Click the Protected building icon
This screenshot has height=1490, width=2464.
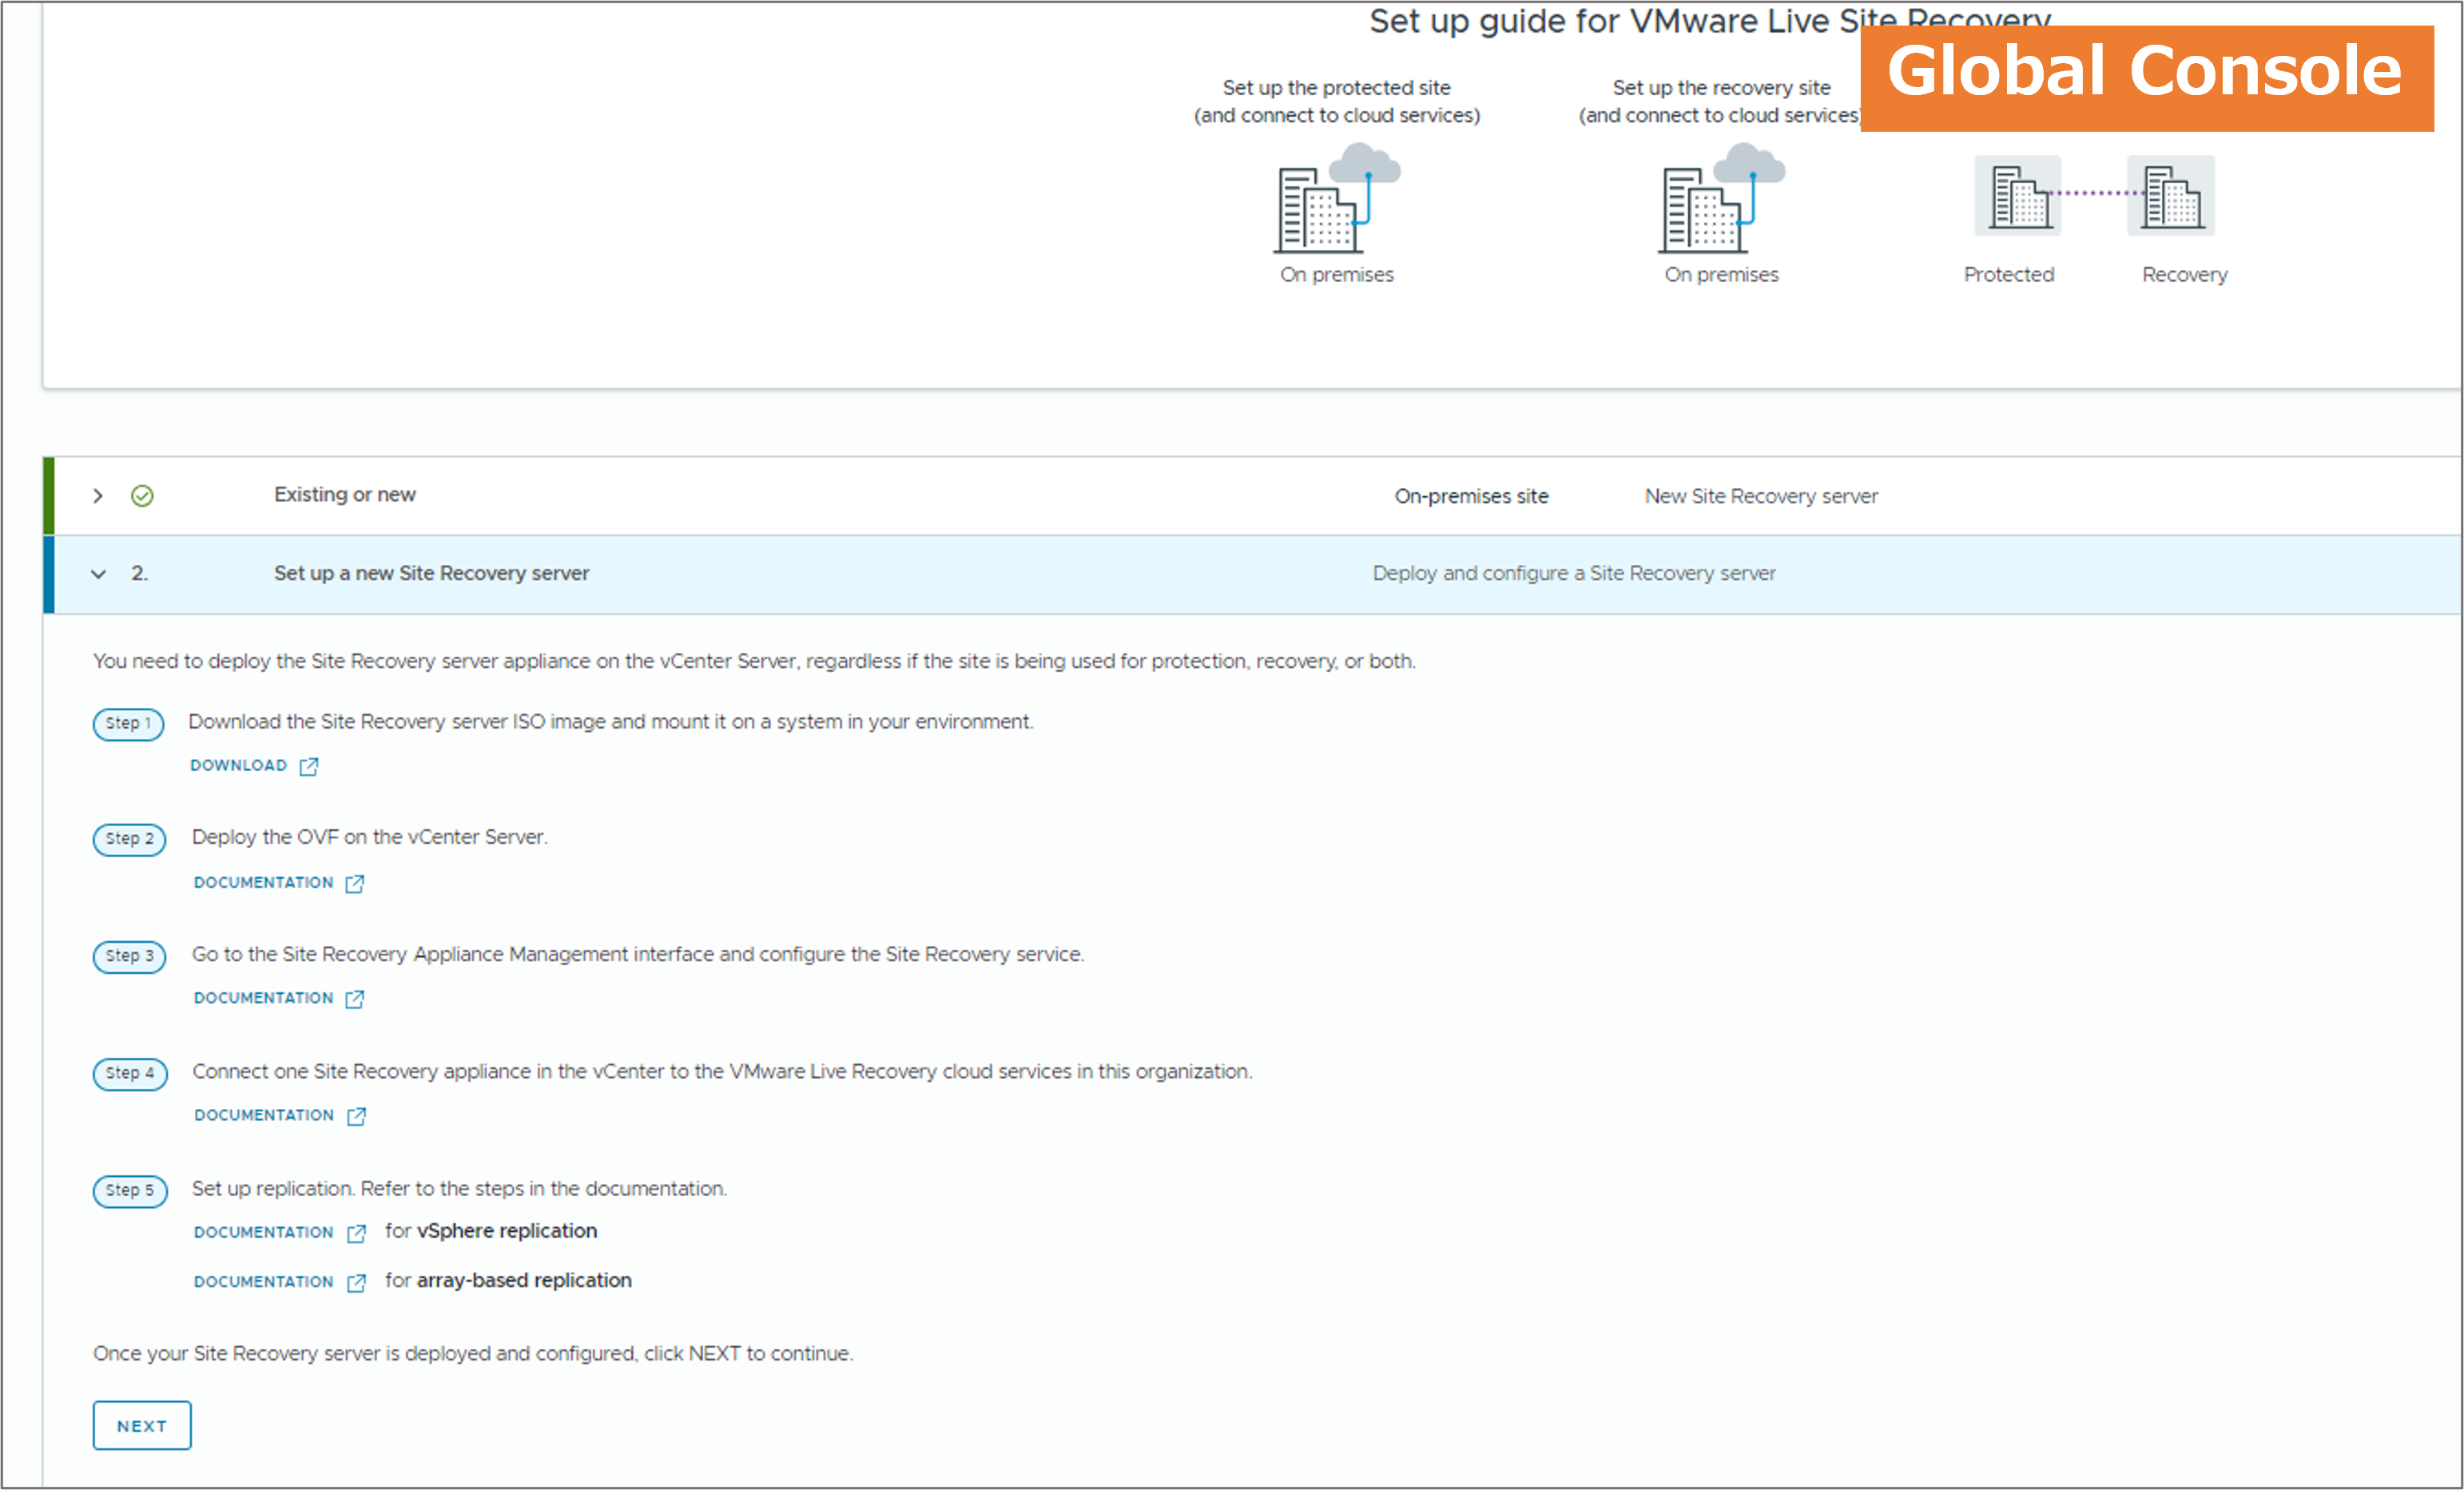(x=2017, y=195)
